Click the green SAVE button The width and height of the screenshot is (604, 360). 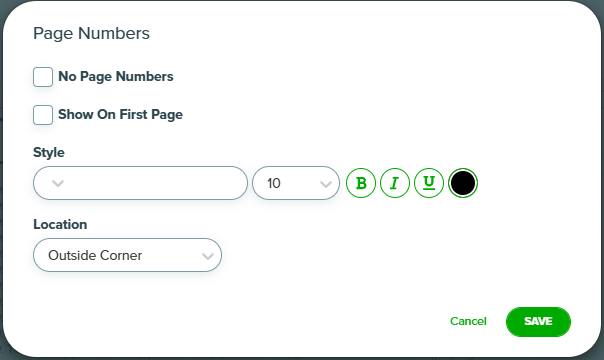538,321
